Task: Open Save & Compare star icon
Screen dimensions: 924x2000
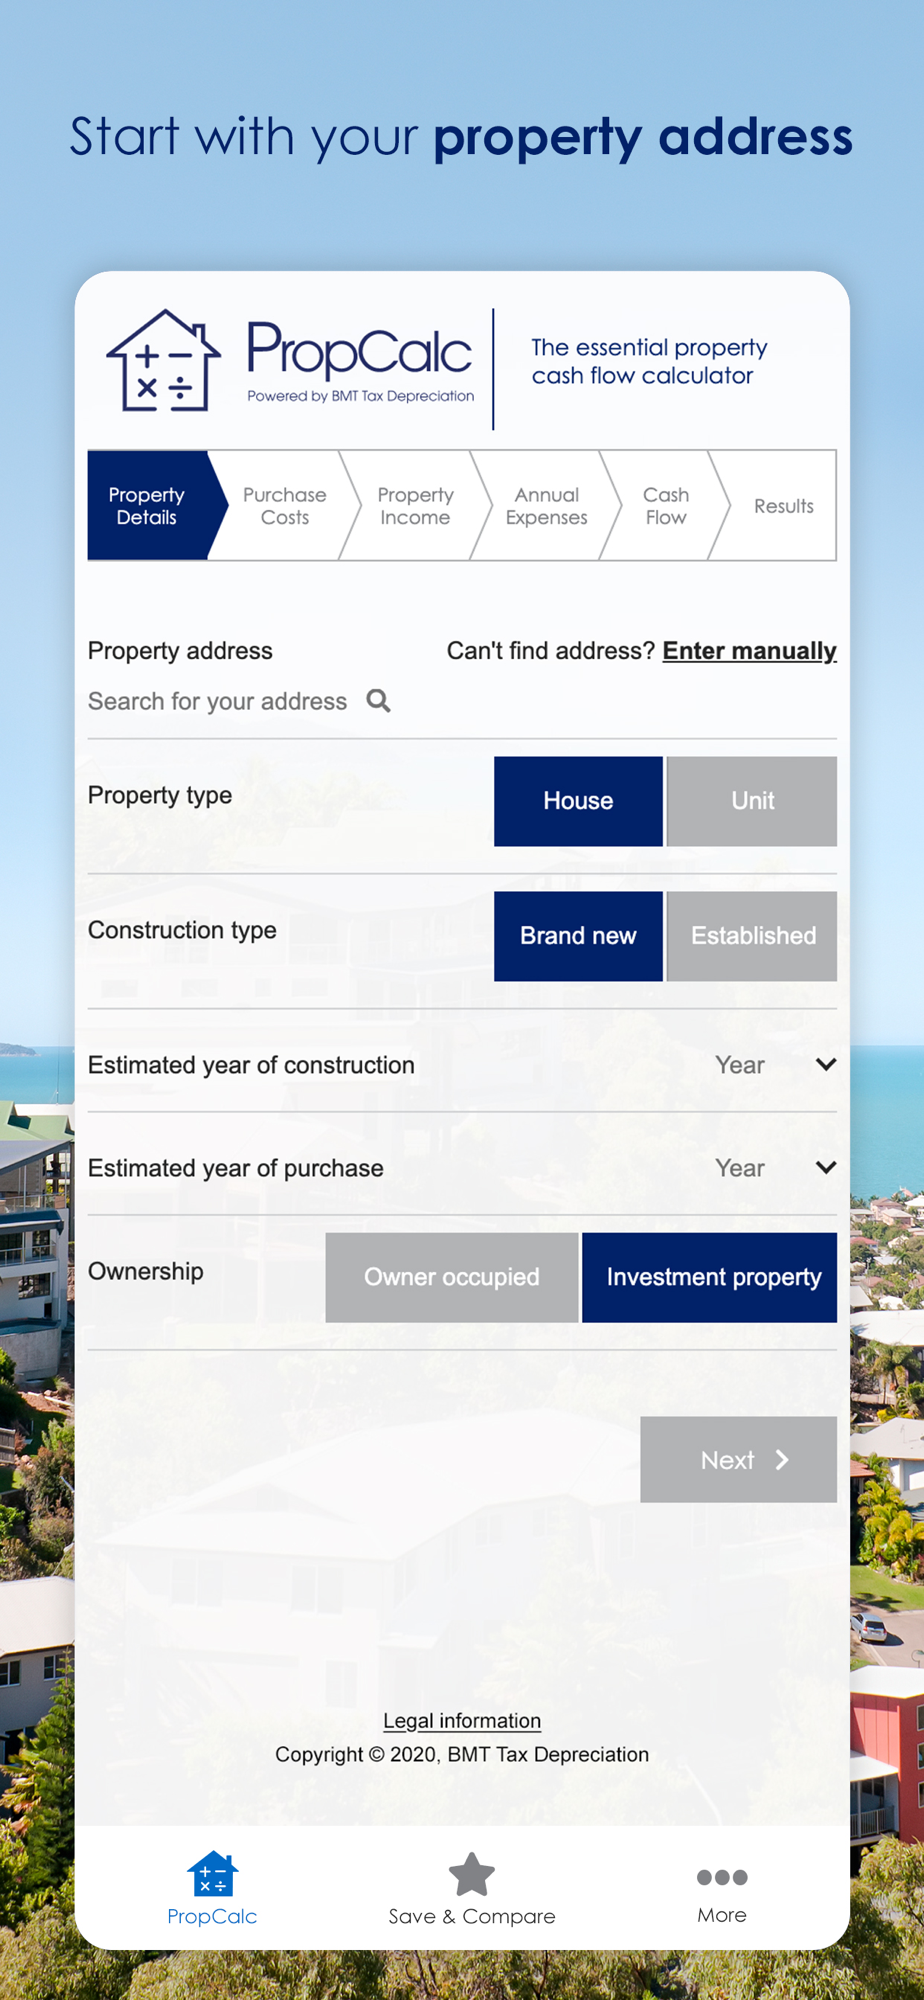Action: pos(472,1874)
